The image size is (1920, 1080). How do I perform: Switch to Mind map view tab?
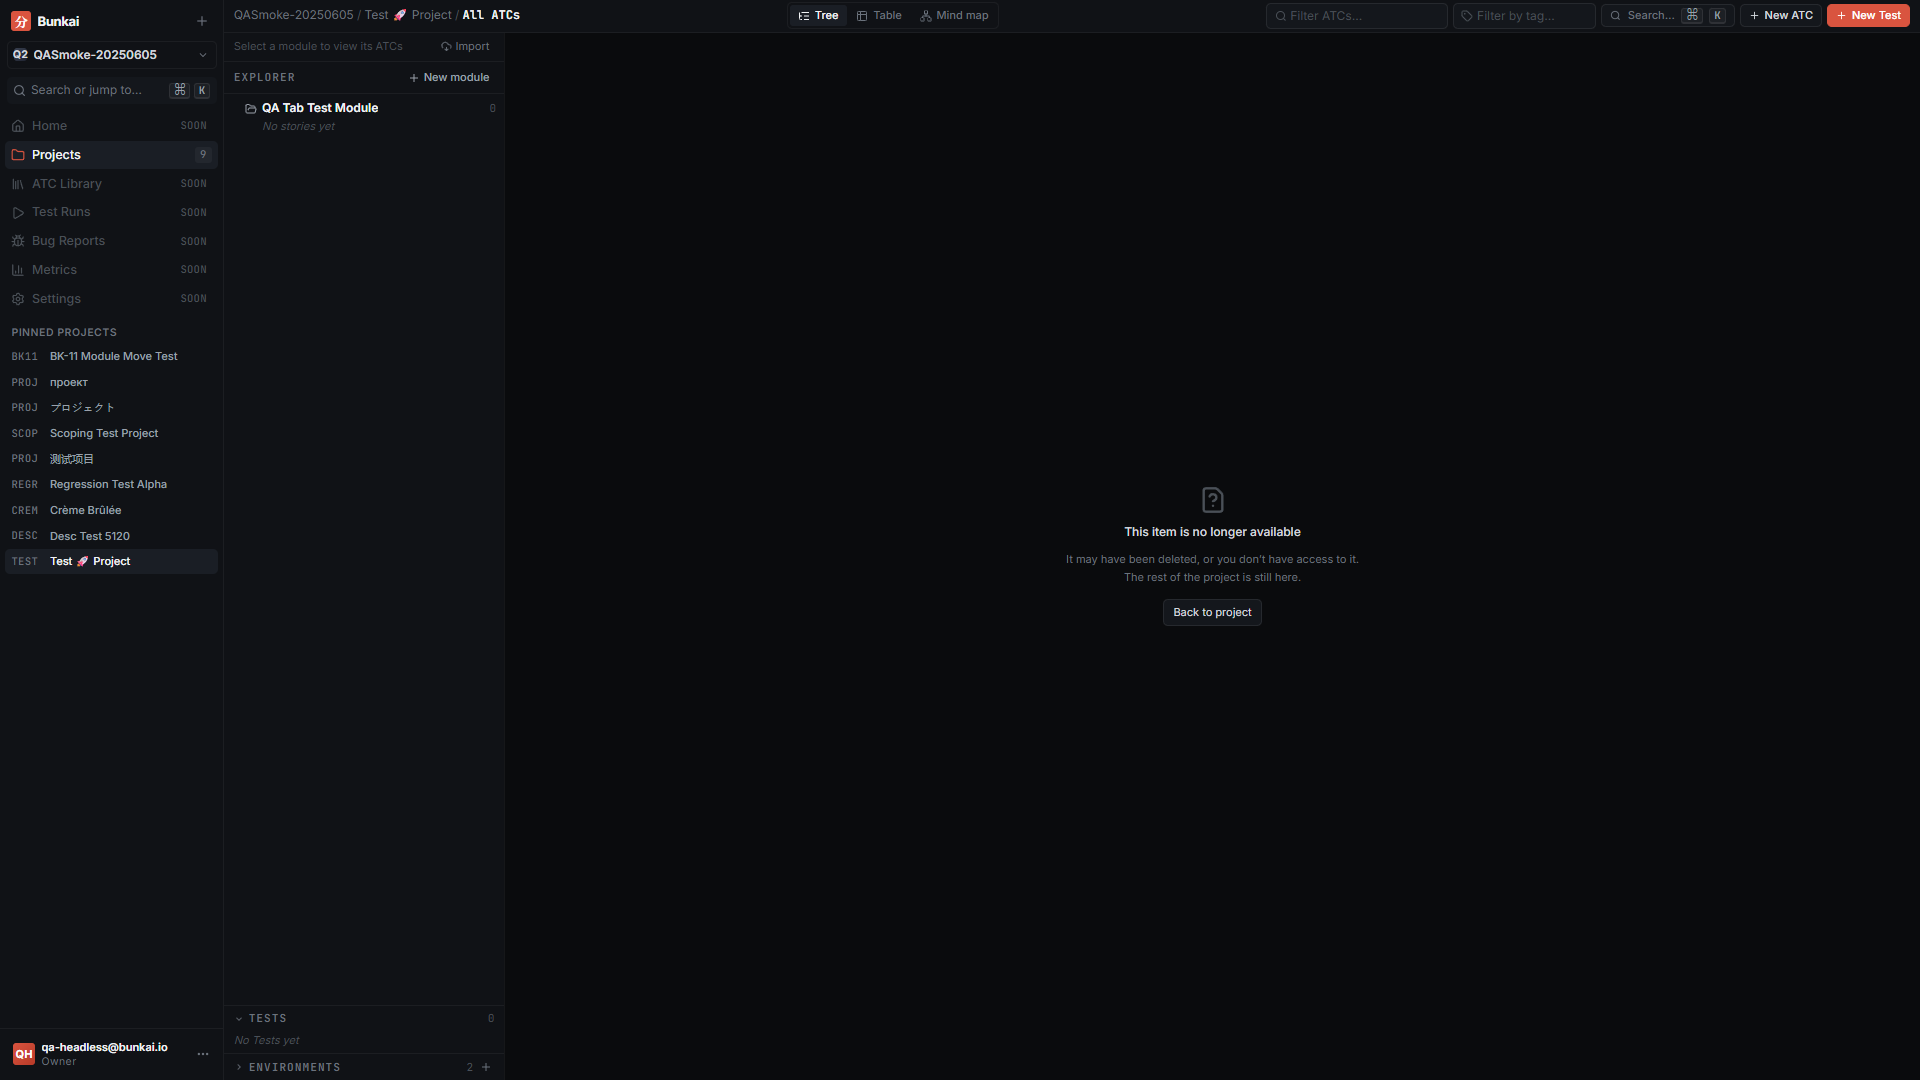pos(954,16)
